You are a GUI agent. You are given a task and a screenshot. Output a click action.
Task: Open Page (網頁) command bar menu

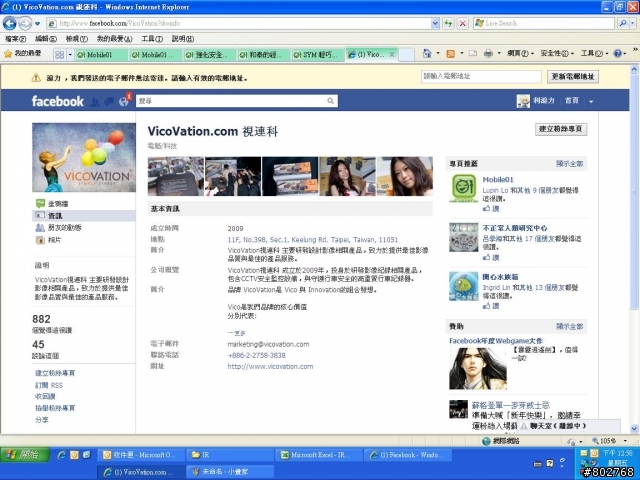[x=520, y=53]
